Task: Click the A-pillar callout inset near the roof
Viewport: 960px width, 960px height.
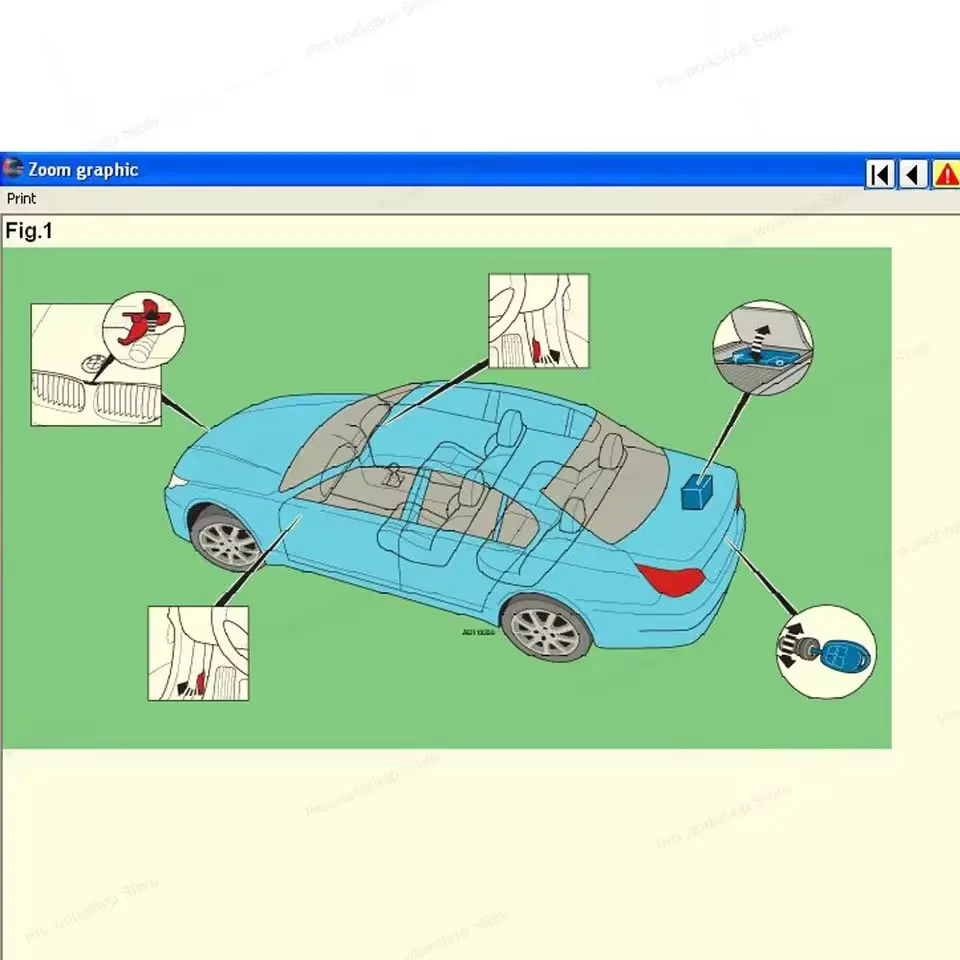Action: point(538,320)
